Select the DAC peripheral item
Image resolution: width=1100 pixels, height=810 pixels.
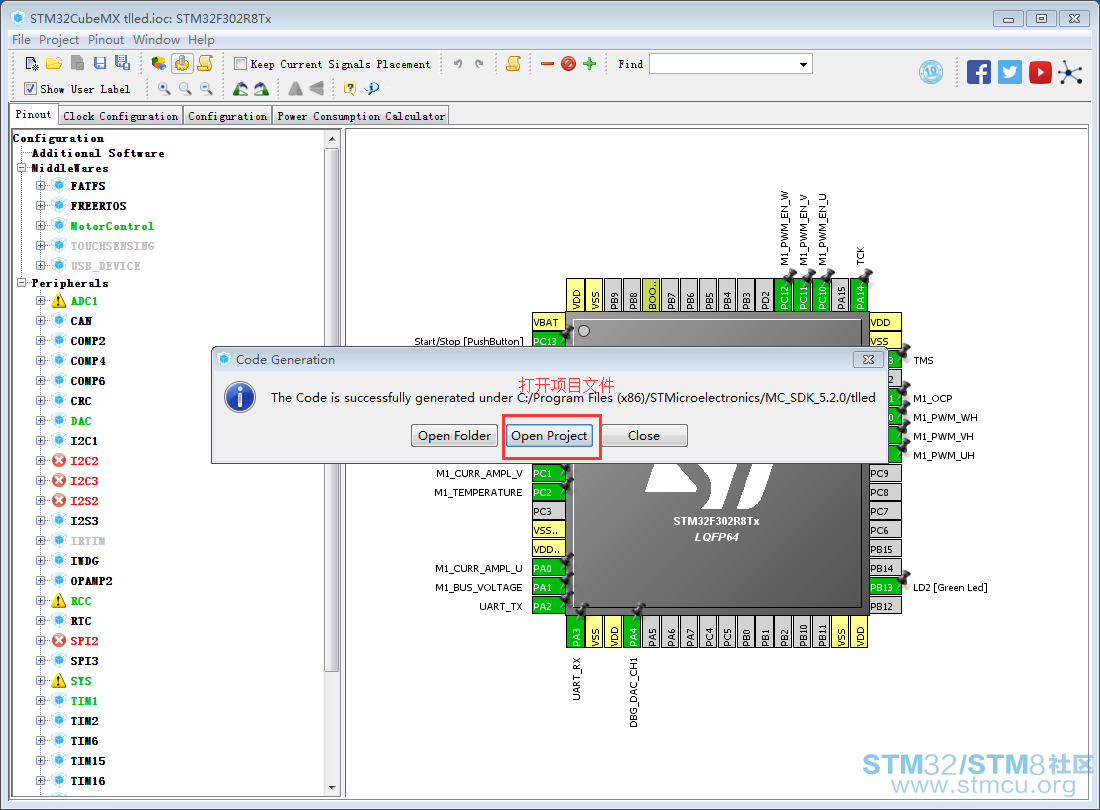pyautogui.click(x=81, y=421)
